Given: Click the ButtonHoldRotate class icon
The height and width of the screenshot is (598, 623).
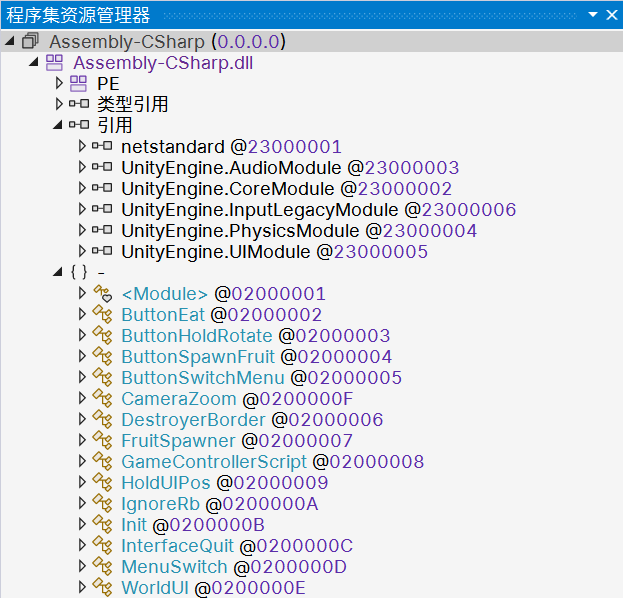Looking at the screenshot, I should (x=103, y=335).
